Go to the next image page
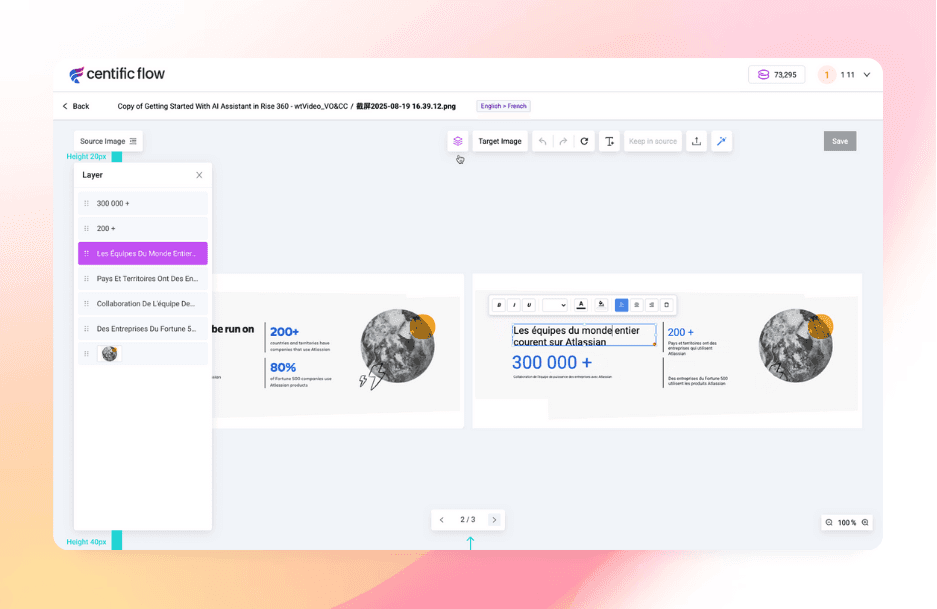Image resolution: width=937 pixels, height=609 pixels. (x=494, y=520)
